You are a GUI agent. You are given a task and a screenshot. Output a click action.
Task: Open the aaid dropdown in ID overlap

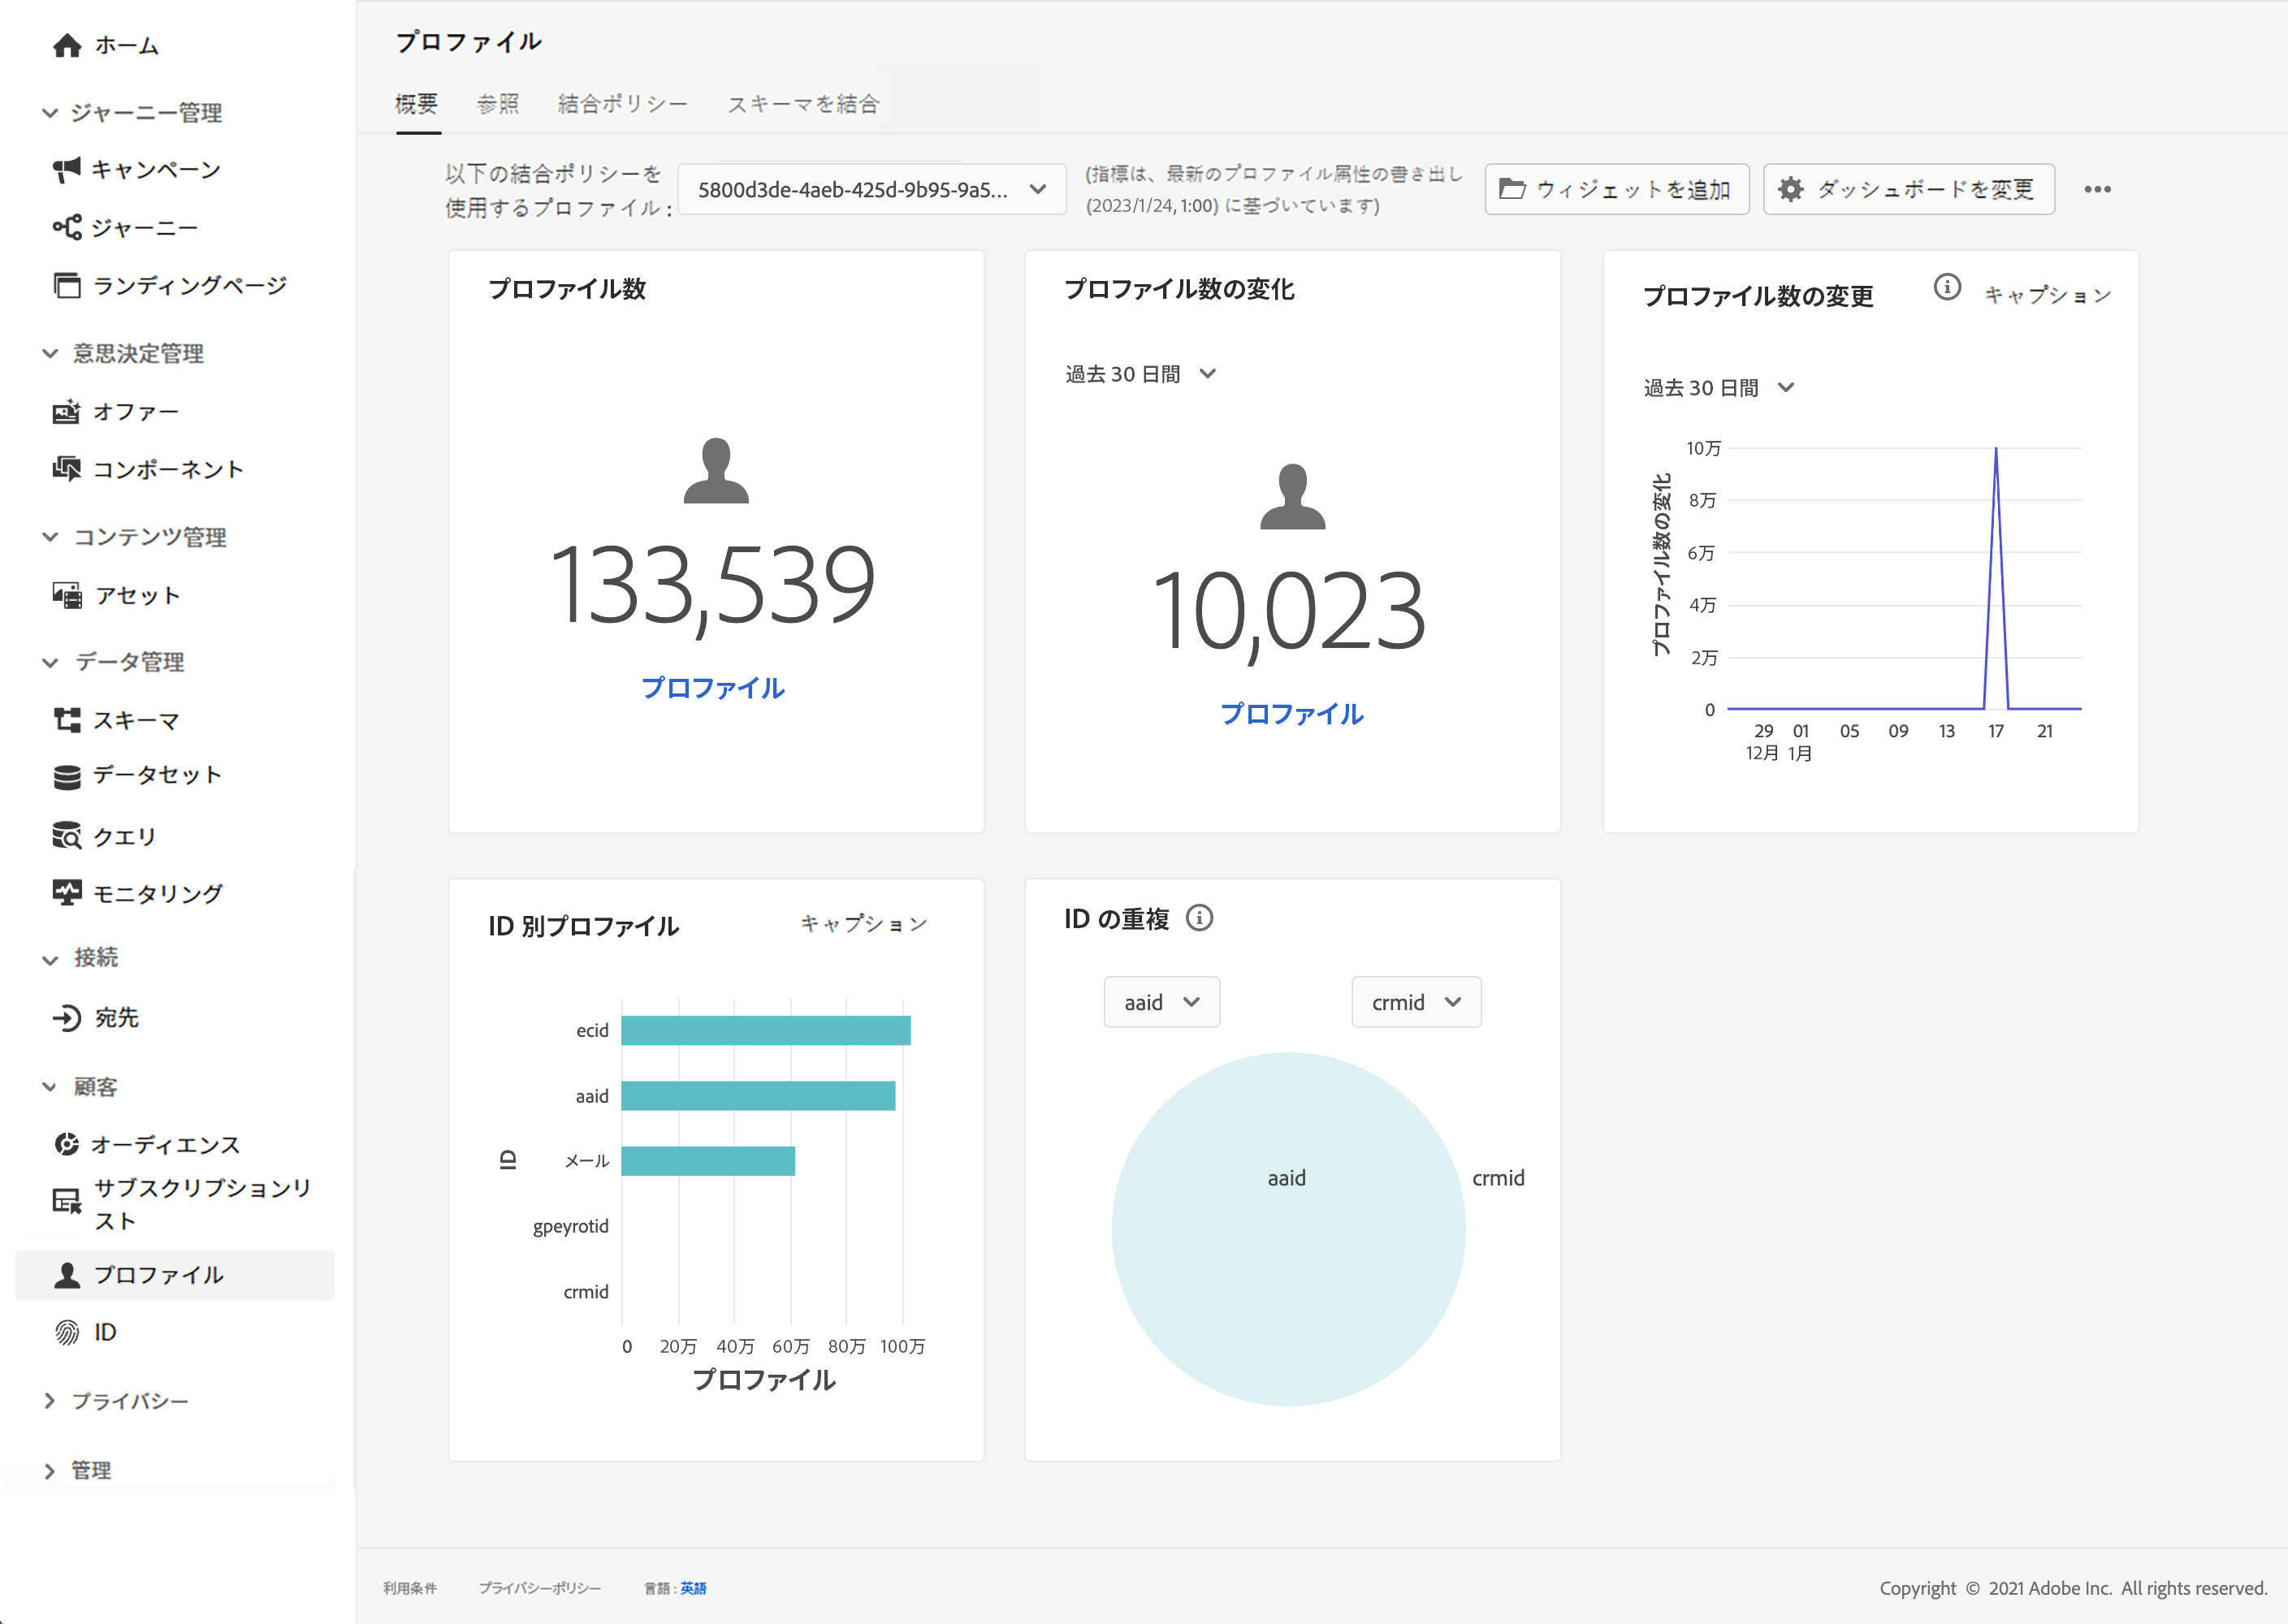1161,1002
